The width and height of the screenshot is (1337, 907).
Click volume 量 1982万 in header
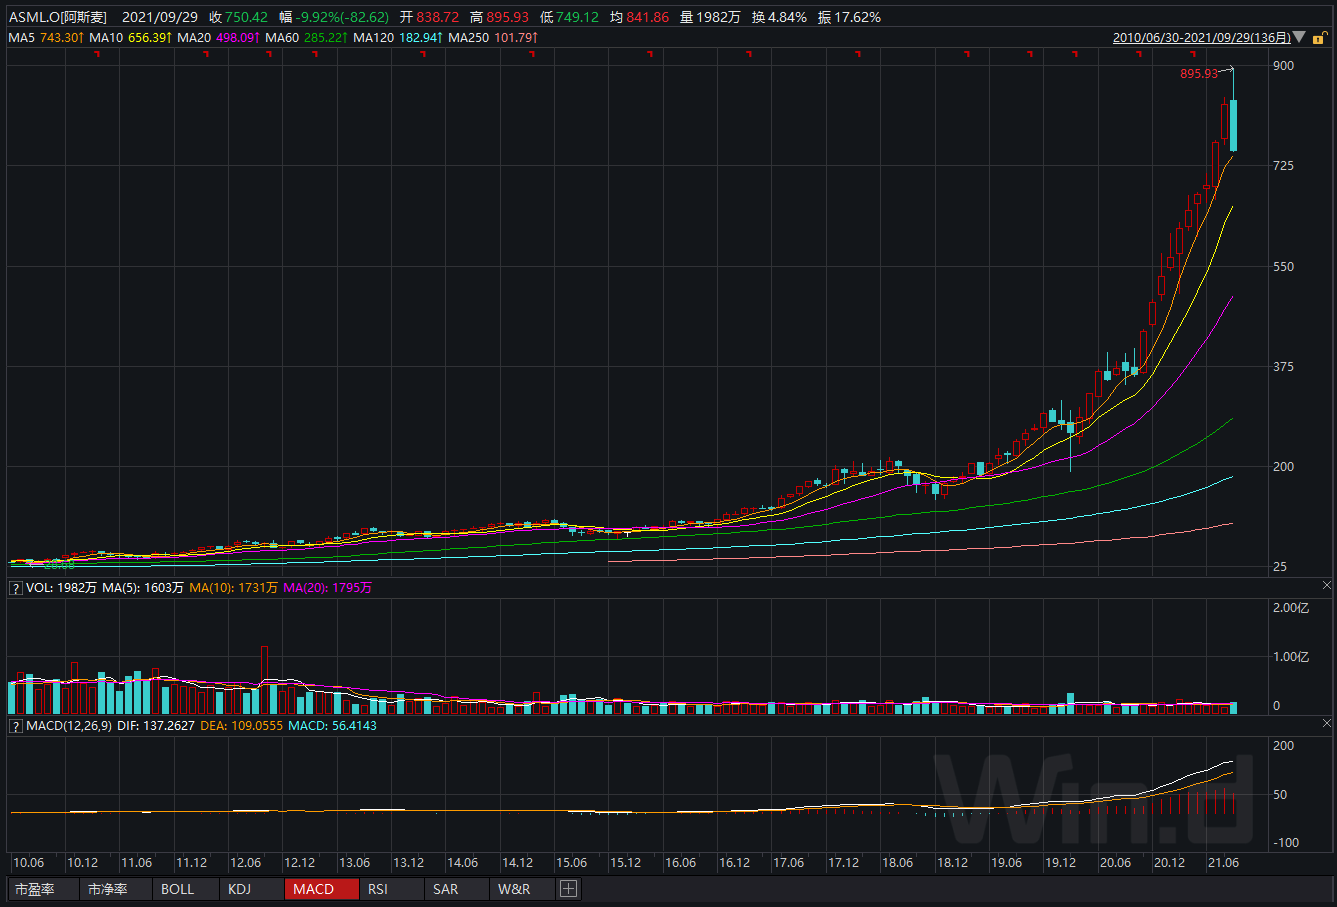coord(708,17)
